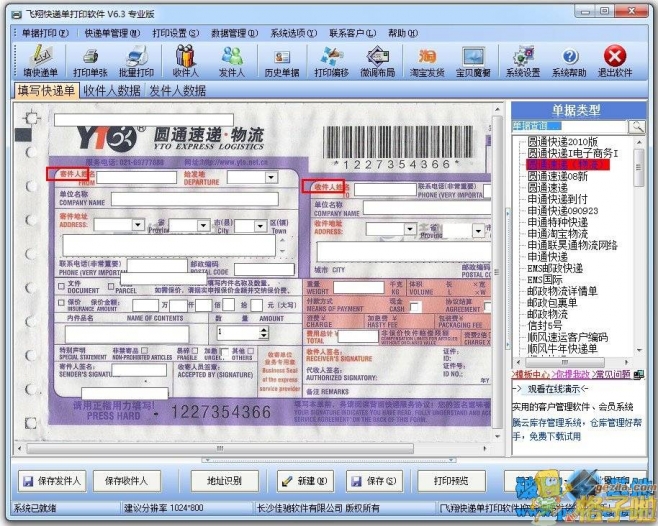
Task: Click the 地址识别 button
Action: pyautogui.click(x=224, y=481)
